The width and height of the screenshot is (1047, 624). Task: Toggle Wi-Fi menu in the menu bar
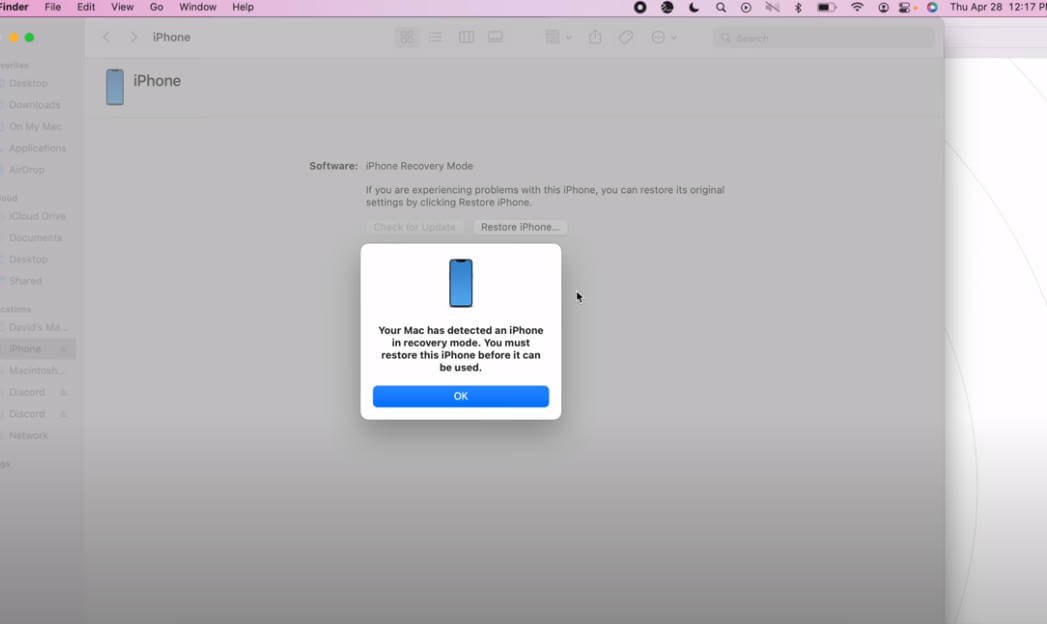pos(857,7)
